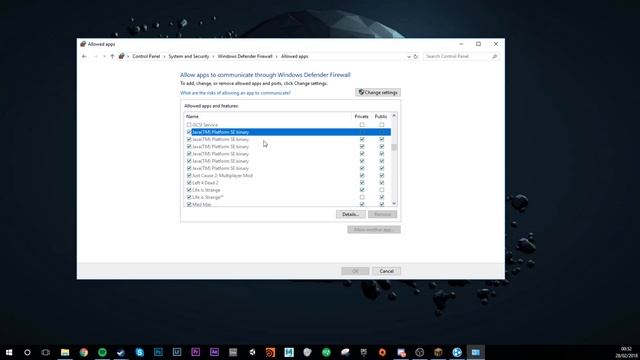Click Allow another app button

(x=374, y=230)
